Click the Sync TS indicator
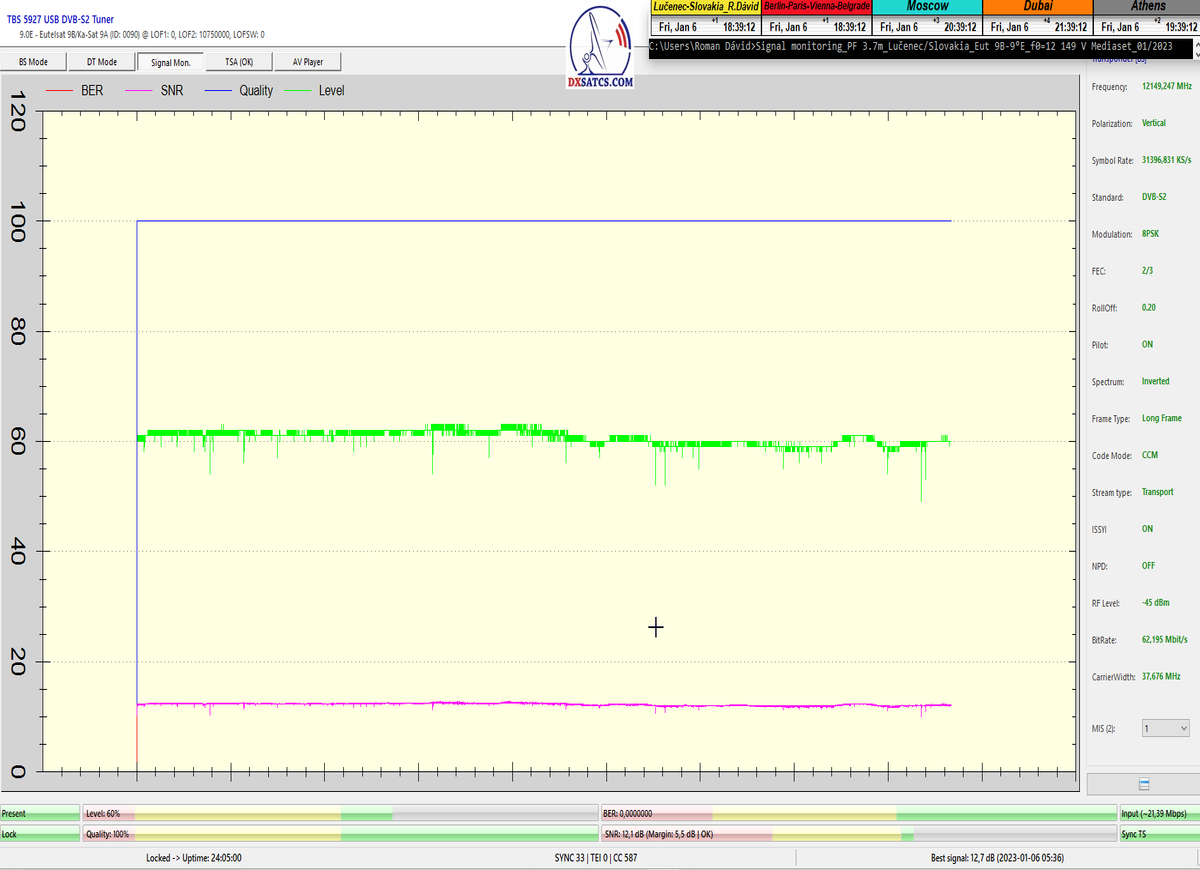 tap(1158, 834)
